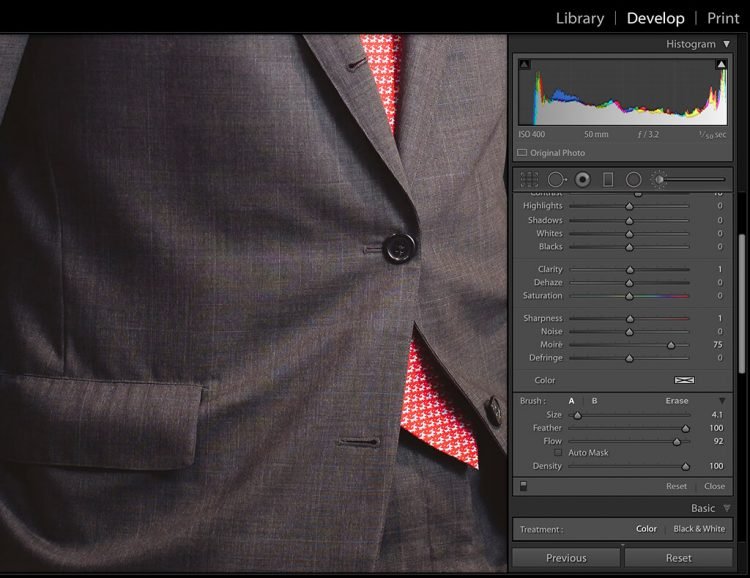Image resolution: width=750 pixels, height=578 pixels.
Task: Click the "Treatment :" label
Action: click(x=541, y=529)
